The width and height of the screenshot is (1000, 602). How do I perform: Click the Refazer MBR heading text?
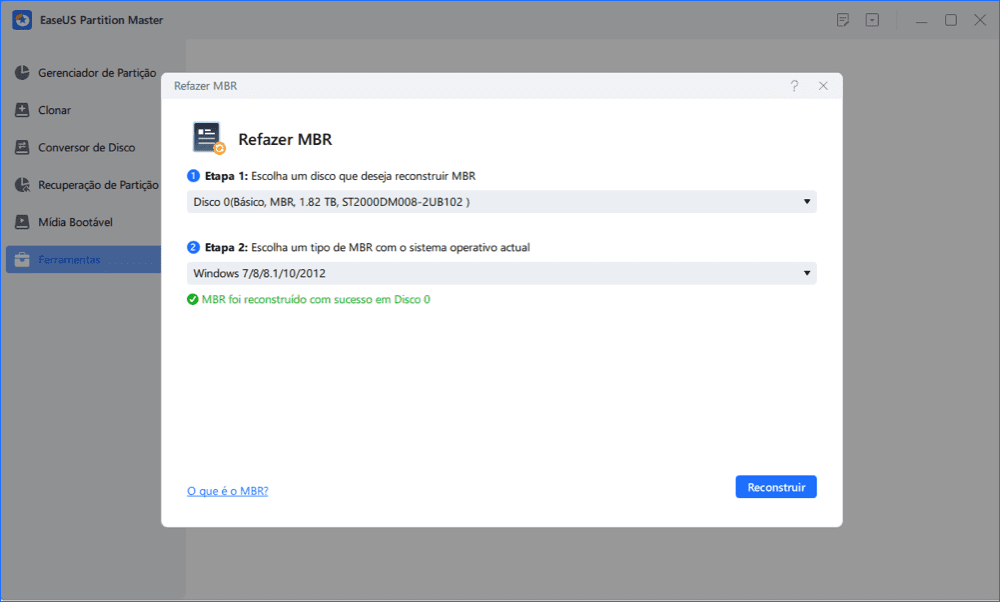click(x=285, y=139)
